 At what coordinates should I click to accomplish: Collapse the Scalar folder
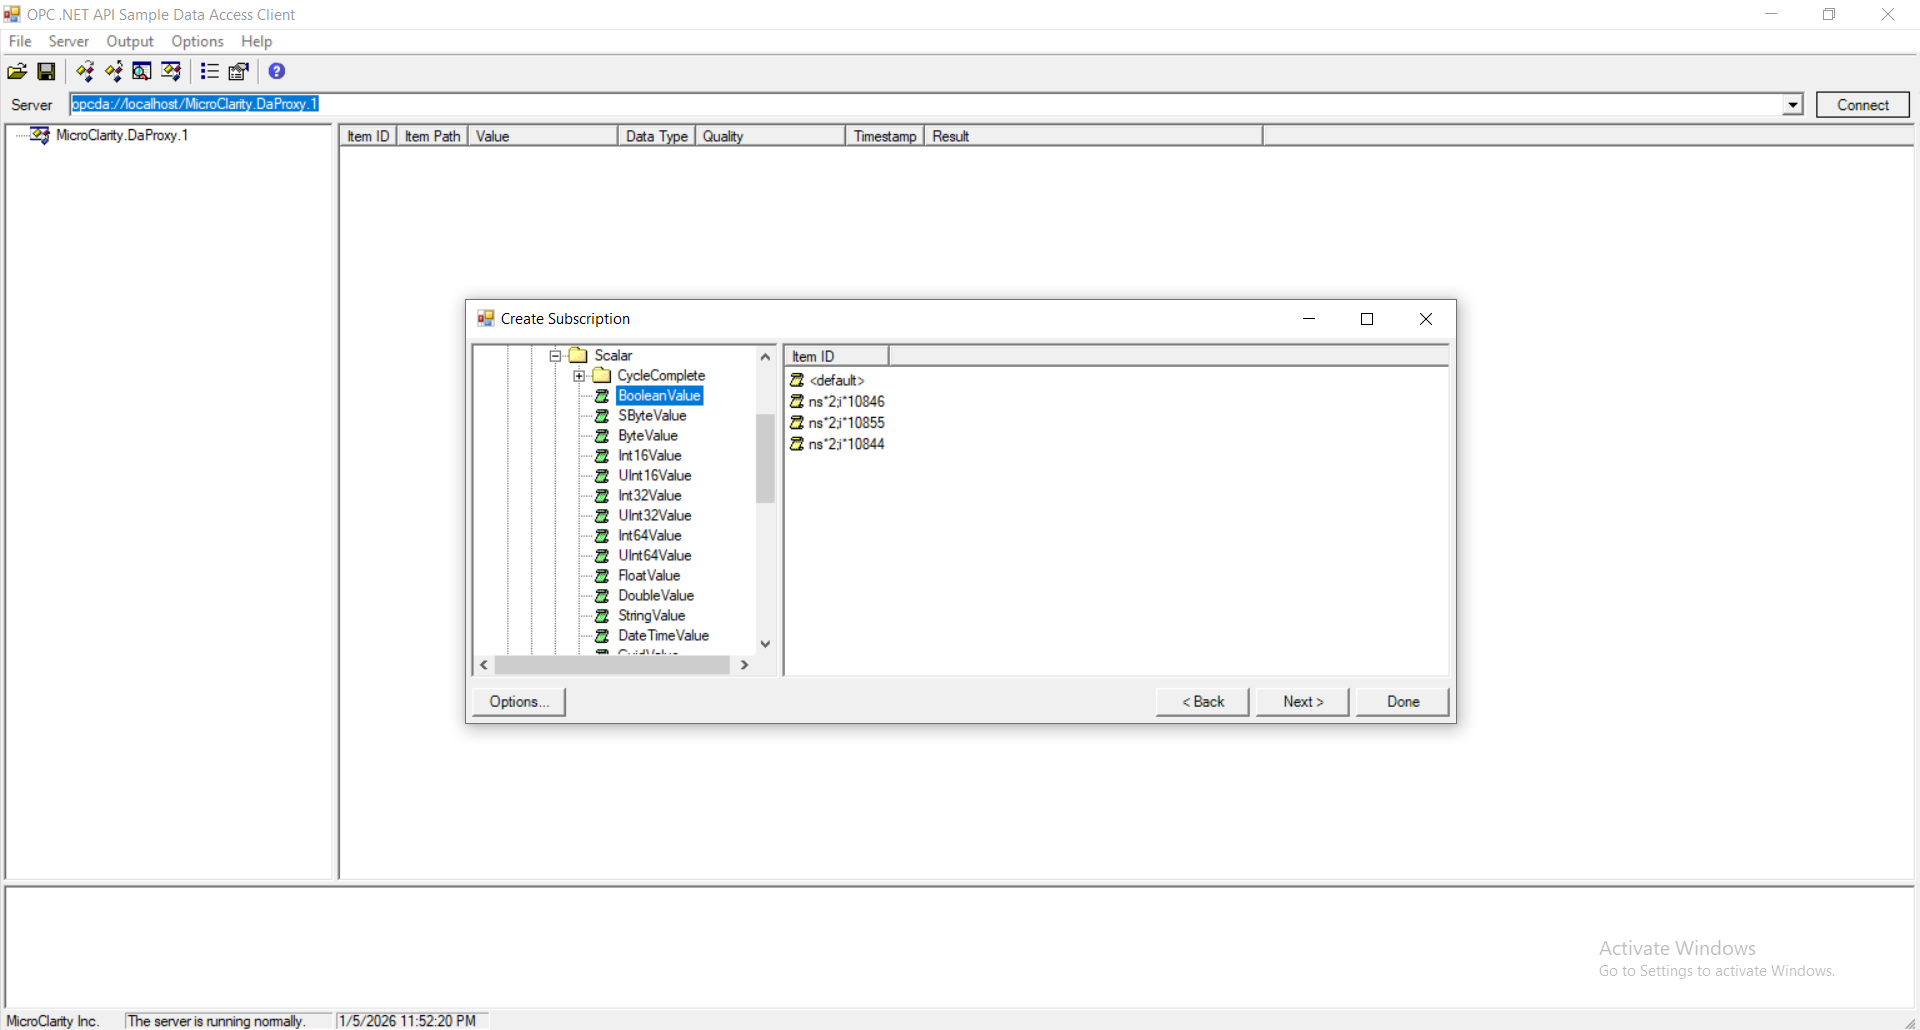pos(555,355)
